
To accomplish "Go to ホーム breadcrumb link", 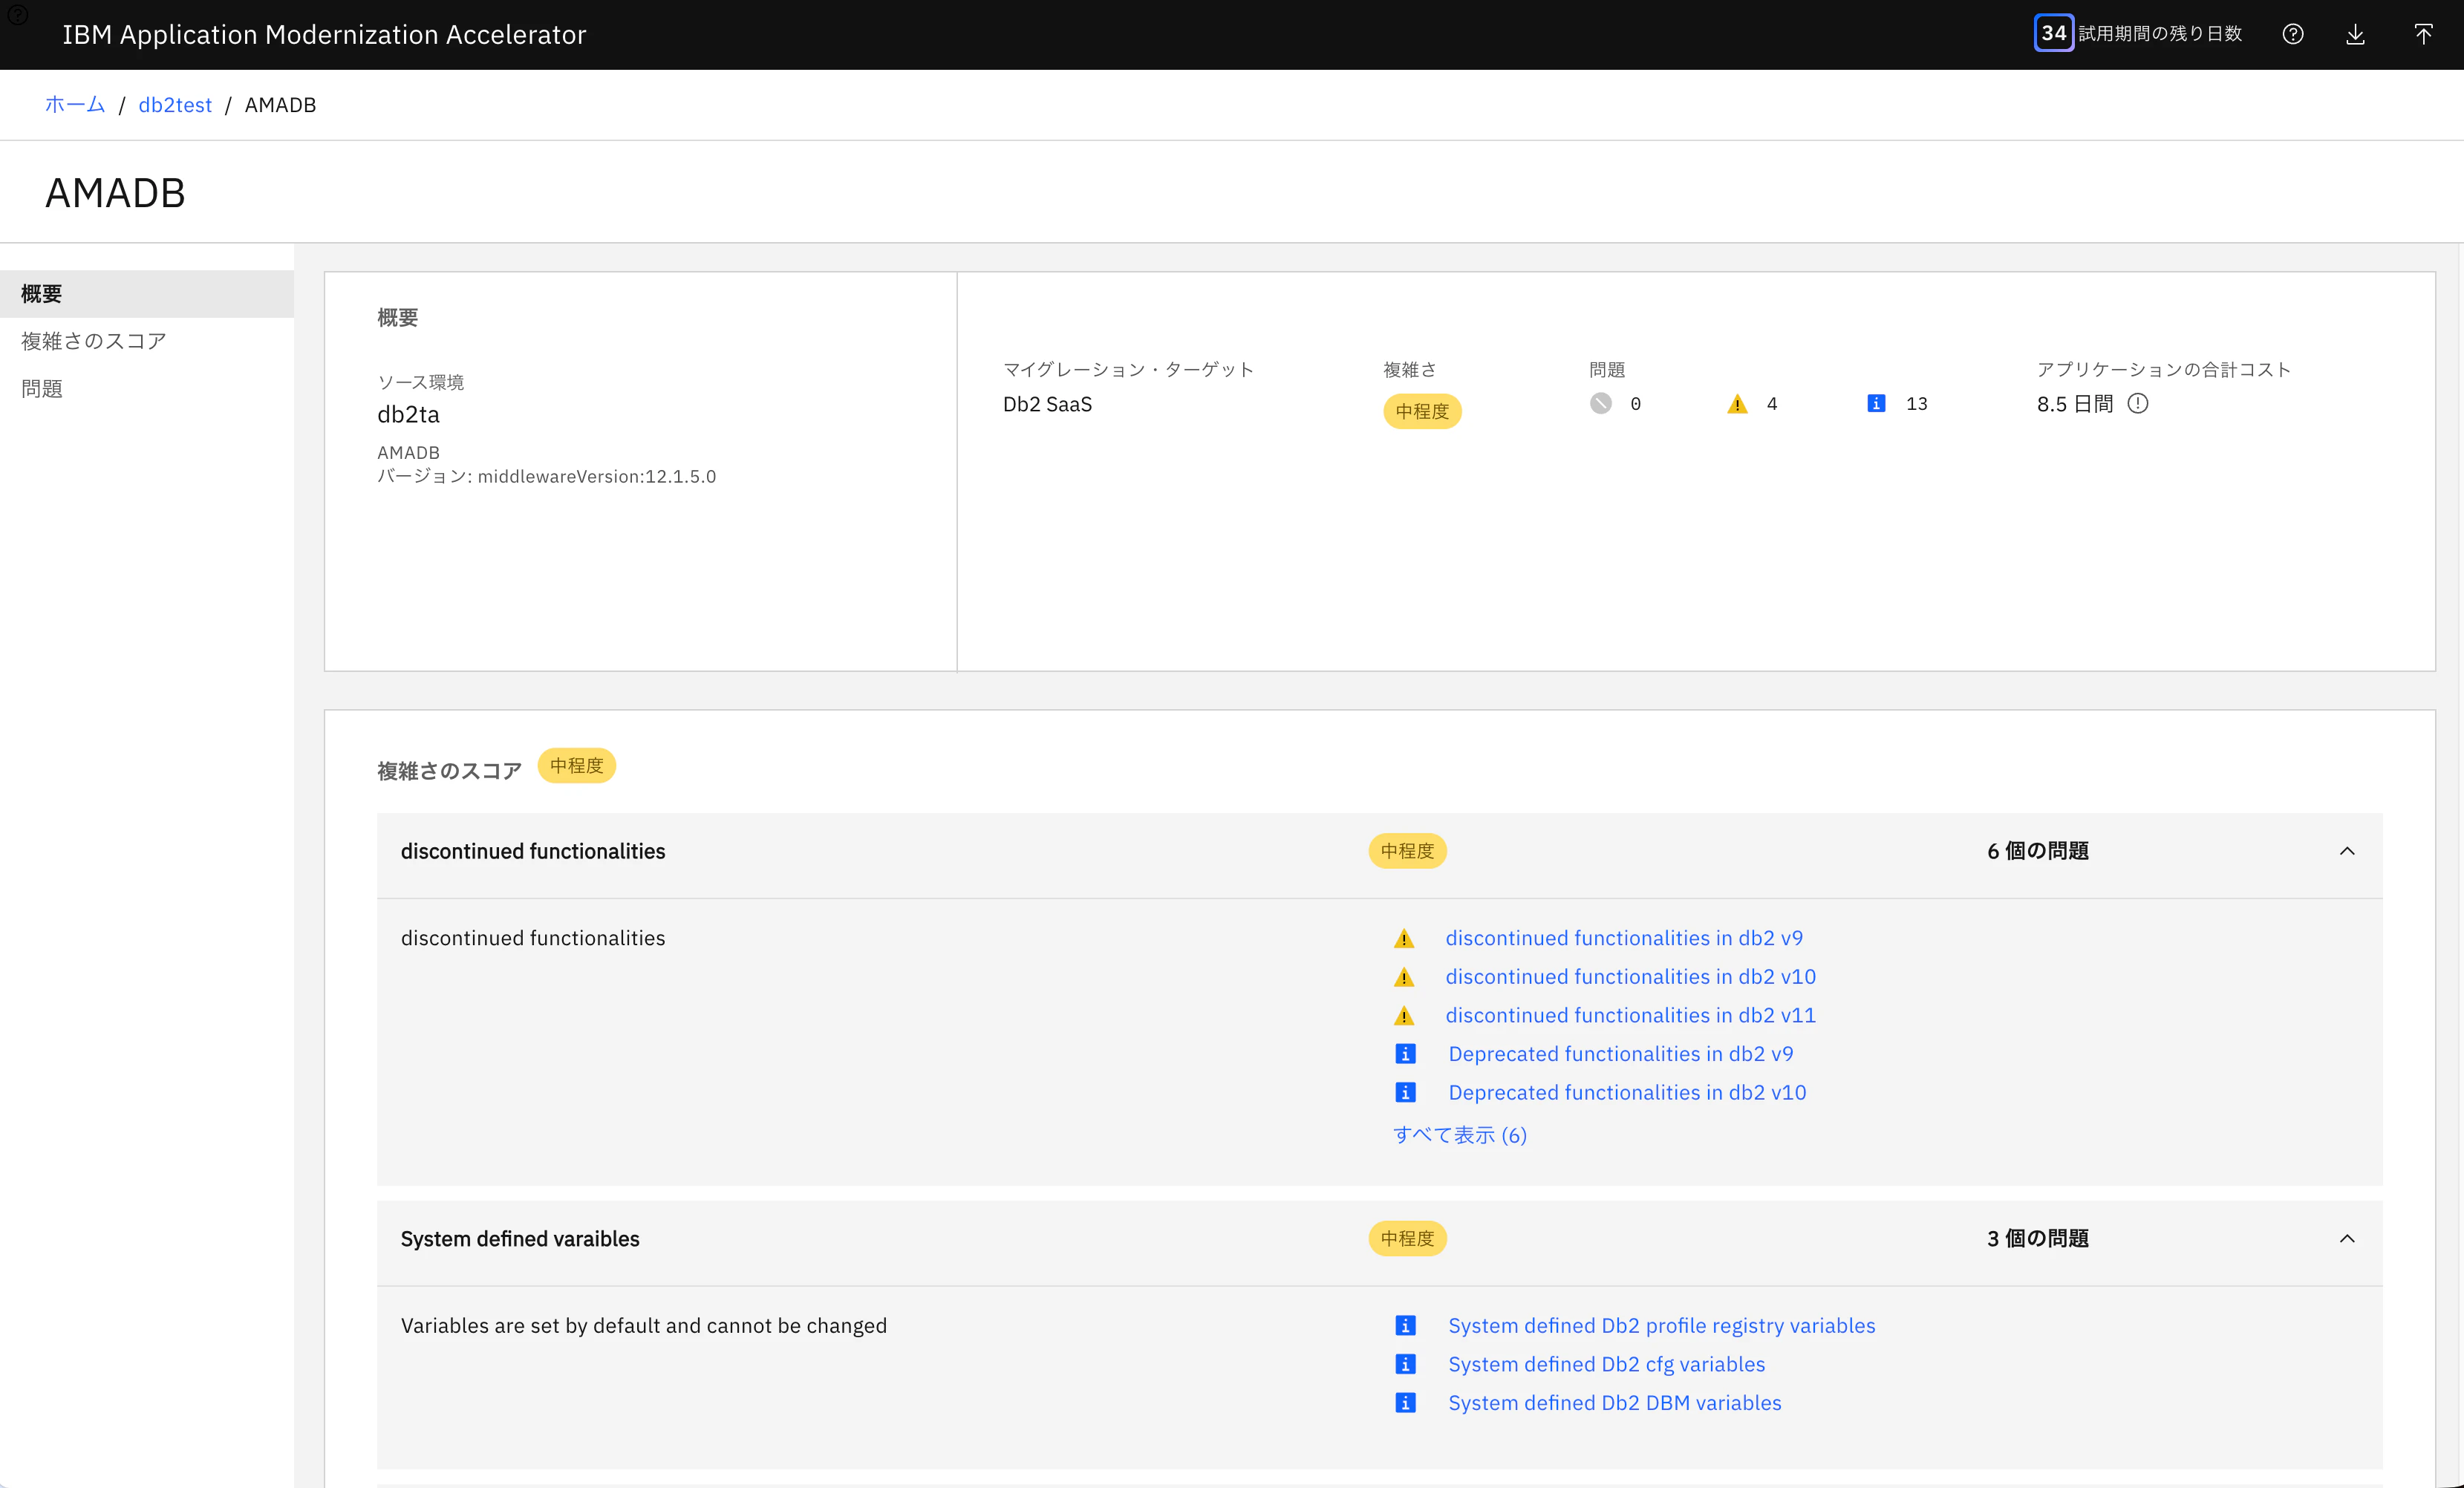I will point(75,105).
